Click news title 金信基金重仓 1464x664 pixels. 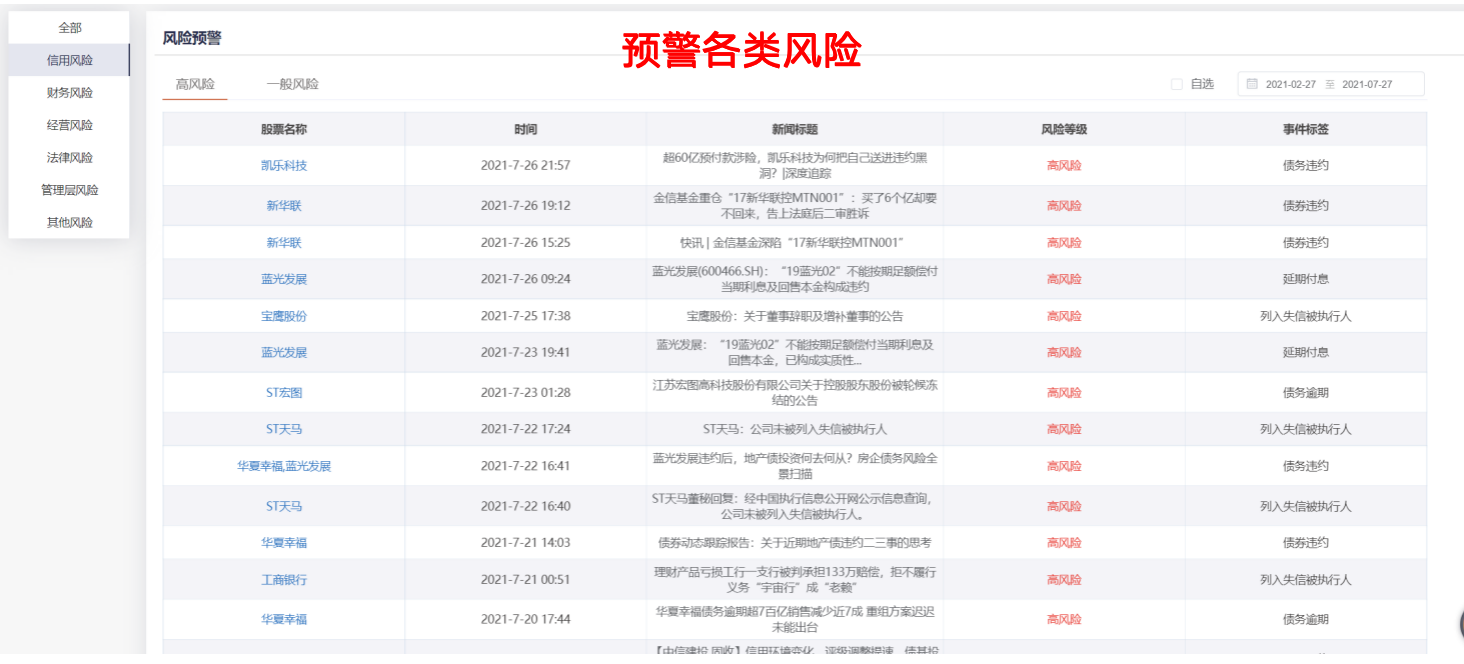pos(795,206)
